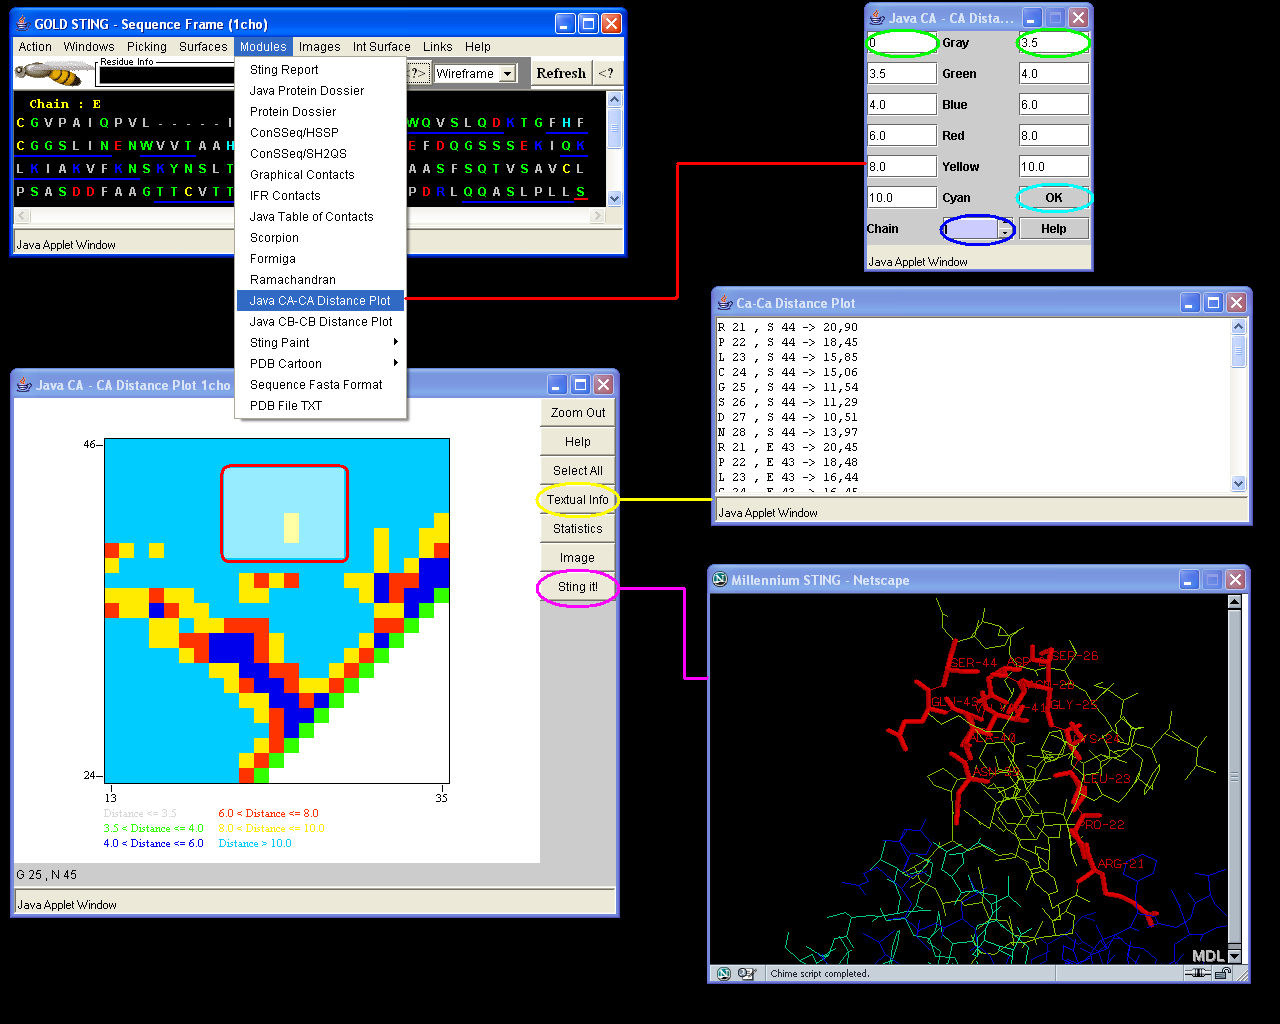Click the Gray lower-bound field
The width and height of the screenshot is (1280, 1024).
[x=902, y=42]
